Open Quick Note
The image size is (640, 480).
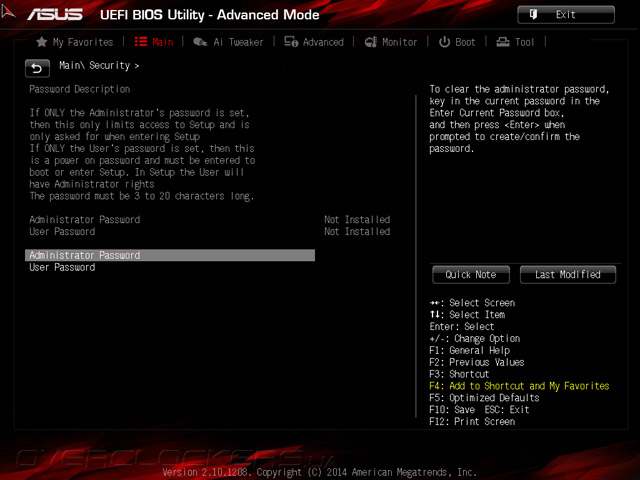pos(471,275)
